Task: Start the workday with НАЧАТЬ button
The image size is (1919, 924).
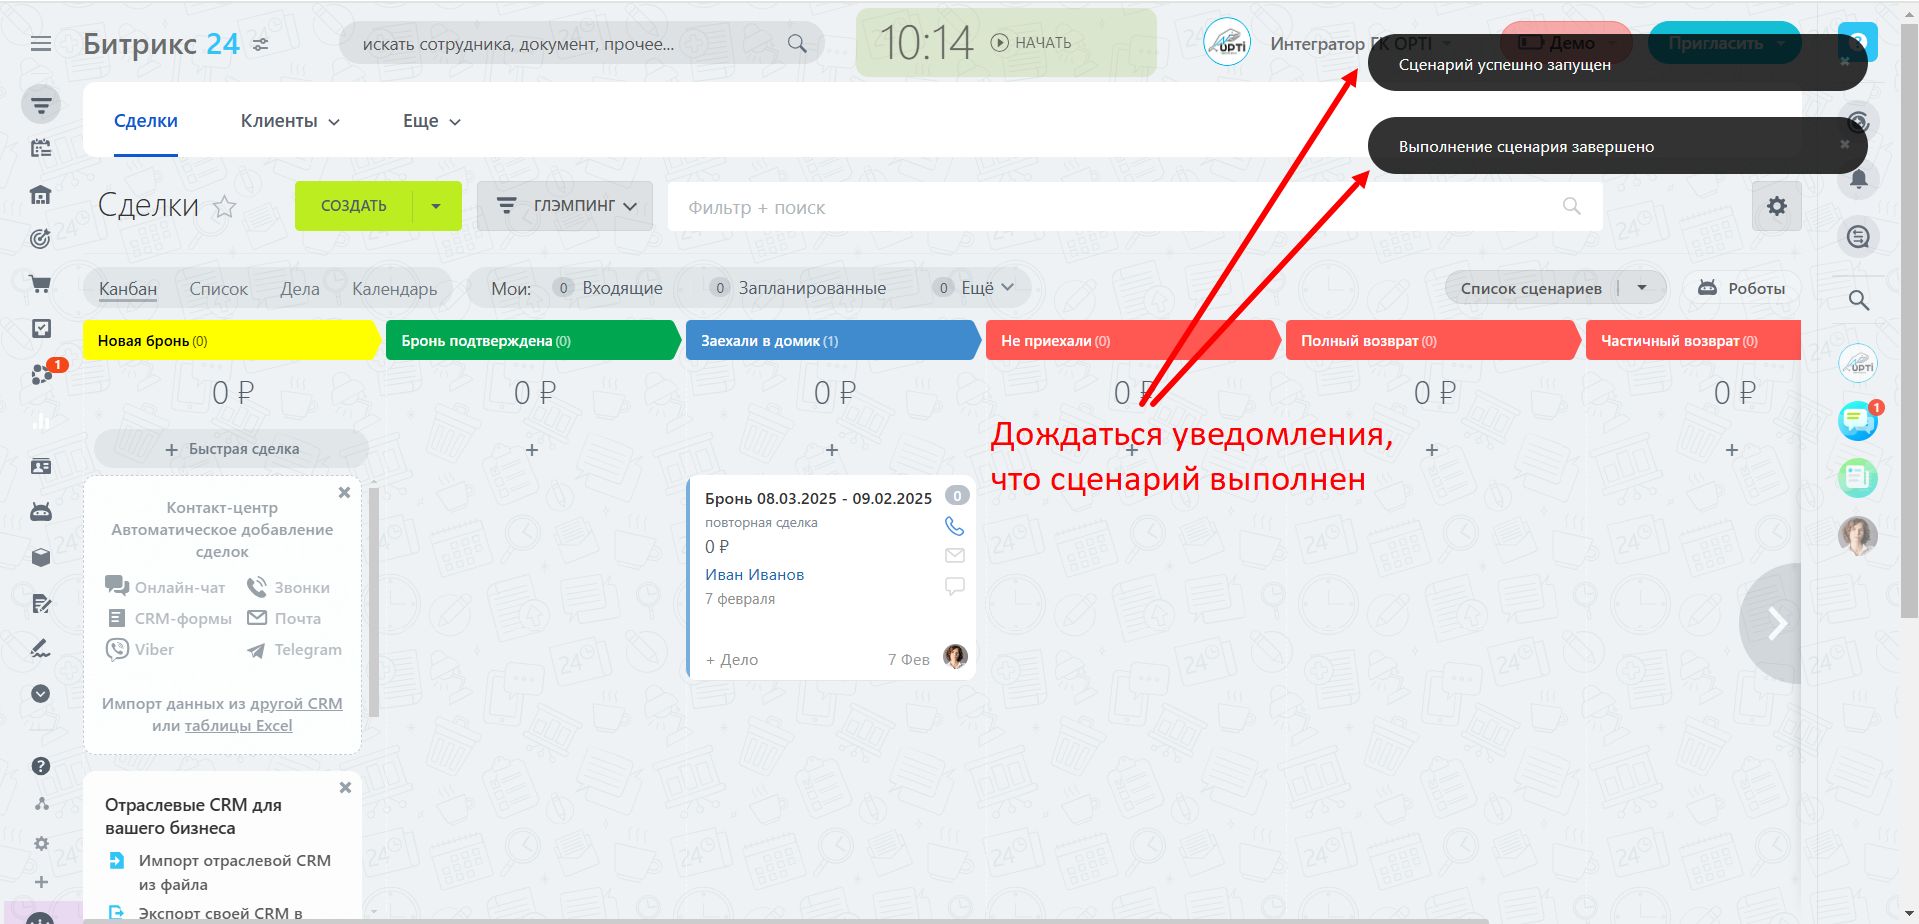Action: point(1031,43)
